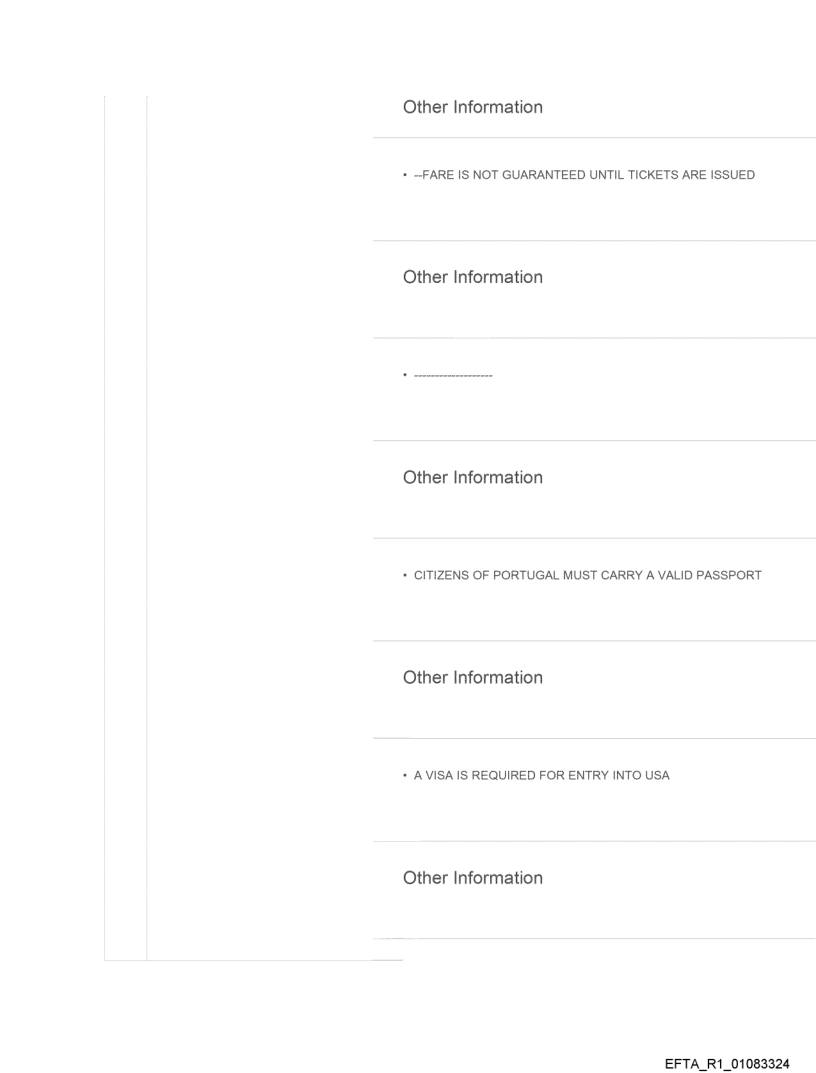Viewport: 816px width, 1073px height.
Task: Click the Other Information heading above the dashed line
Action: pyautogui.click(x=472, y=277)
